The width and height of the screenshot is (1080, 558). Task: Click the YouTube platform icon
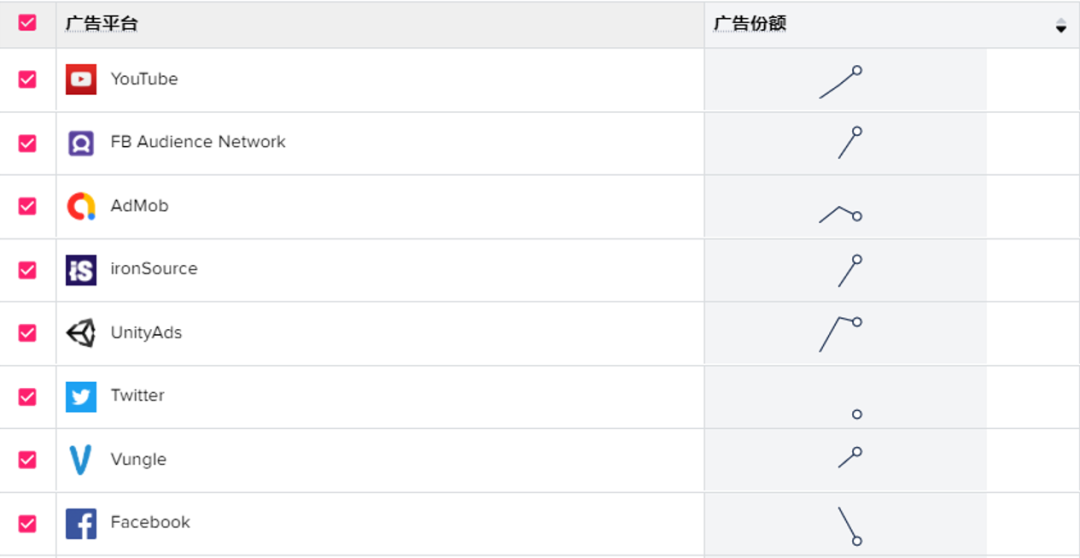(x=81, y=79)
